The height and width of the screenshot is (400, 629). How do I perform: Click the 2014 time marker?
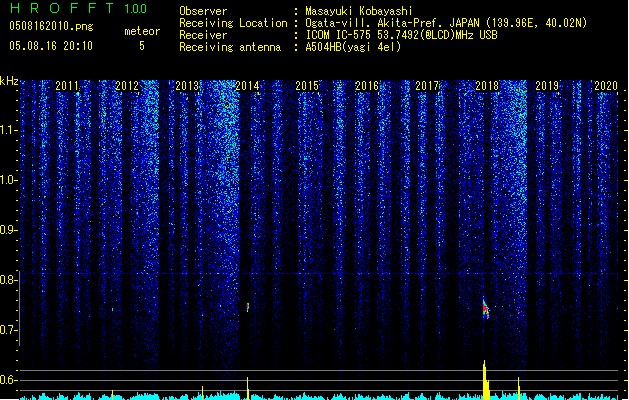[x=247, y=86]
